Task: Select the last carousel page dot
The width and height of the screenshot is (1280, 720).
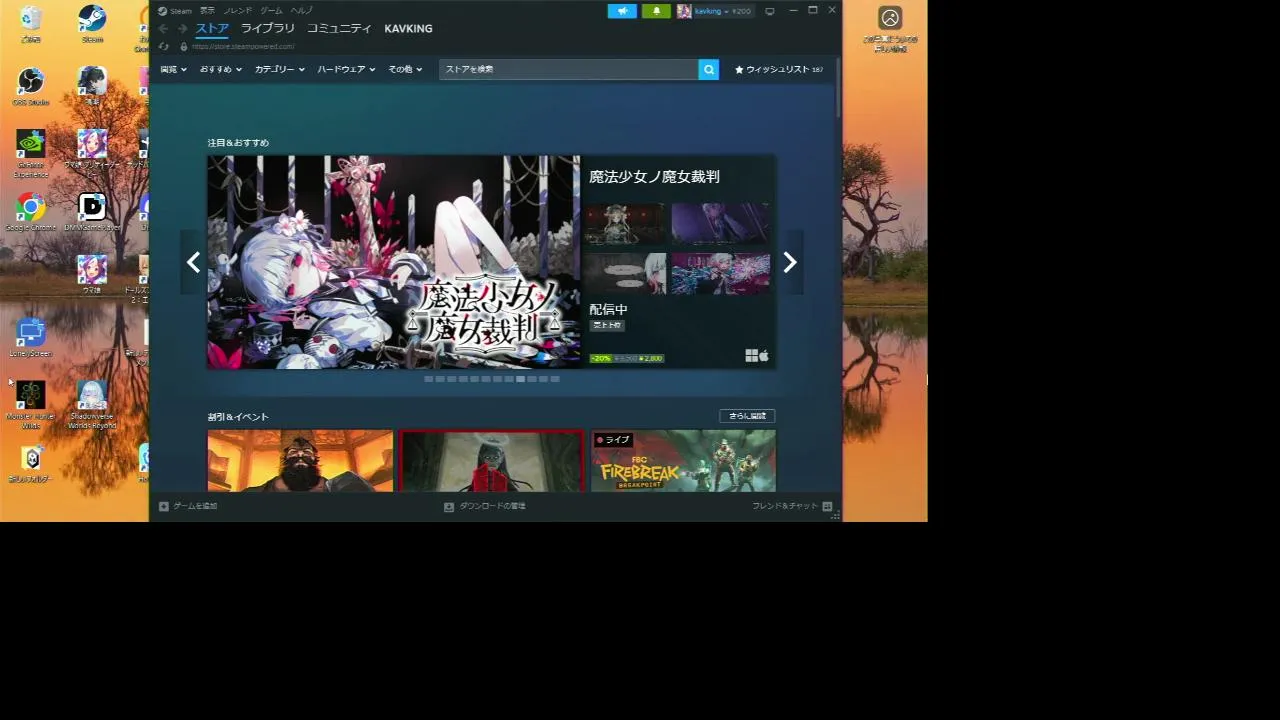Action: point(555,379)
